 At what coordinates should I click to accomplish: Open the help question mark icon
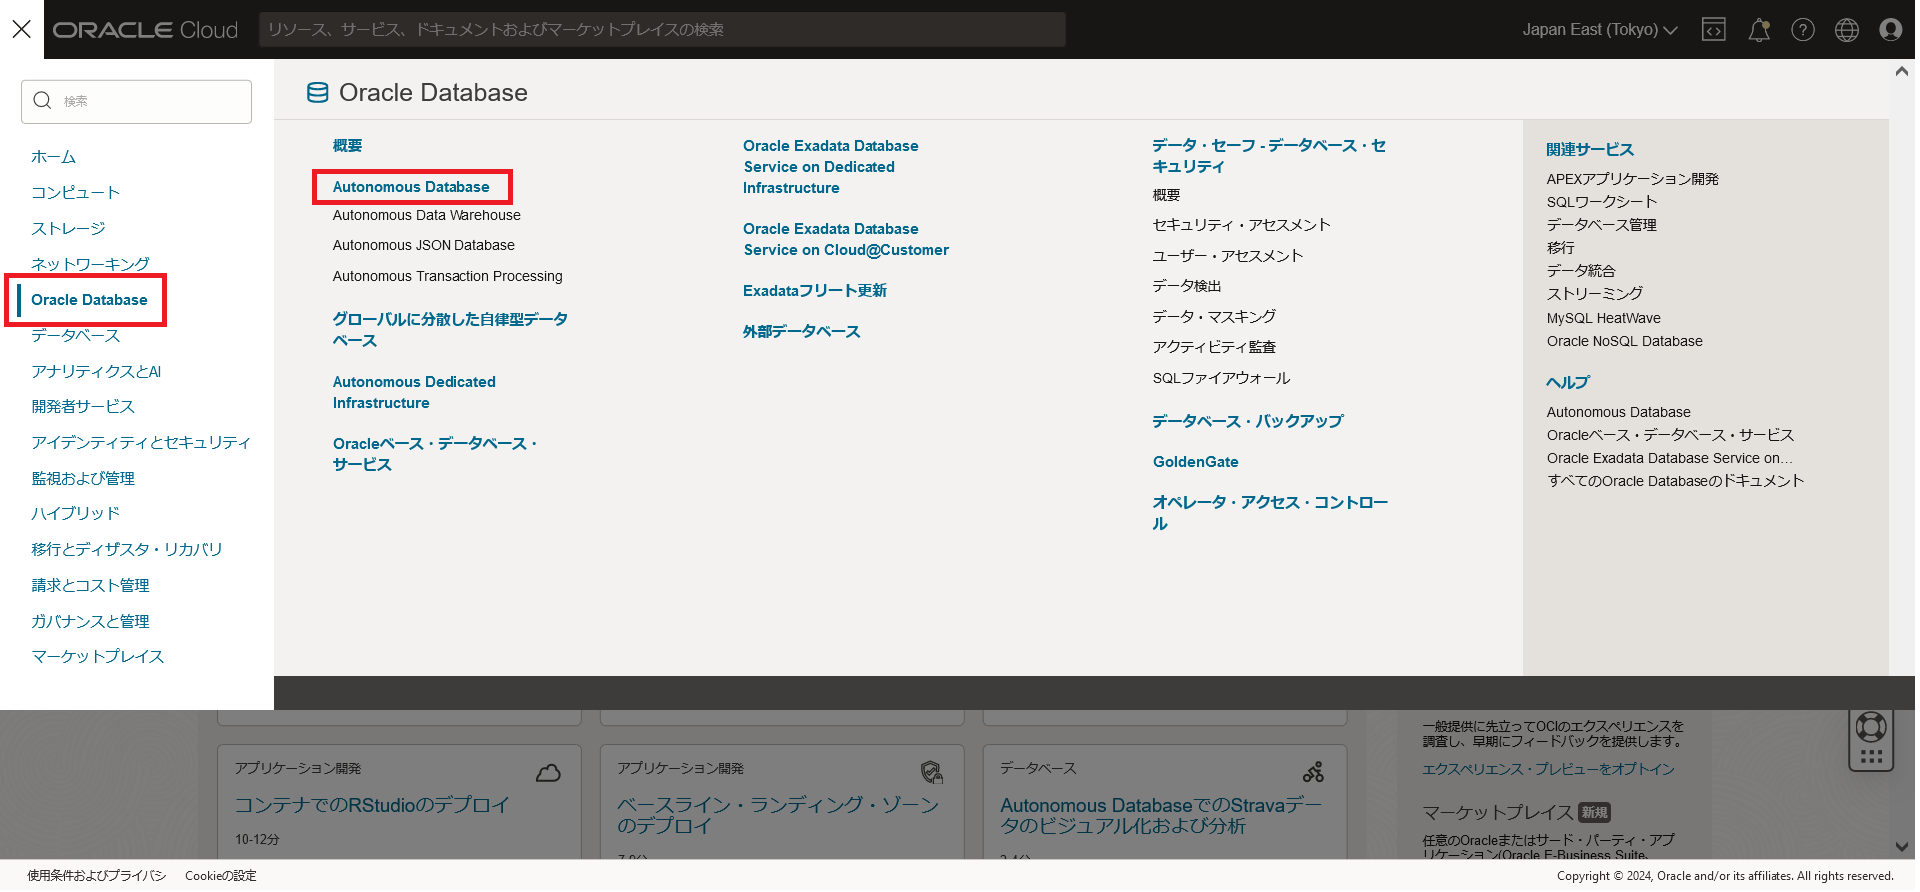click(1803, 30)
